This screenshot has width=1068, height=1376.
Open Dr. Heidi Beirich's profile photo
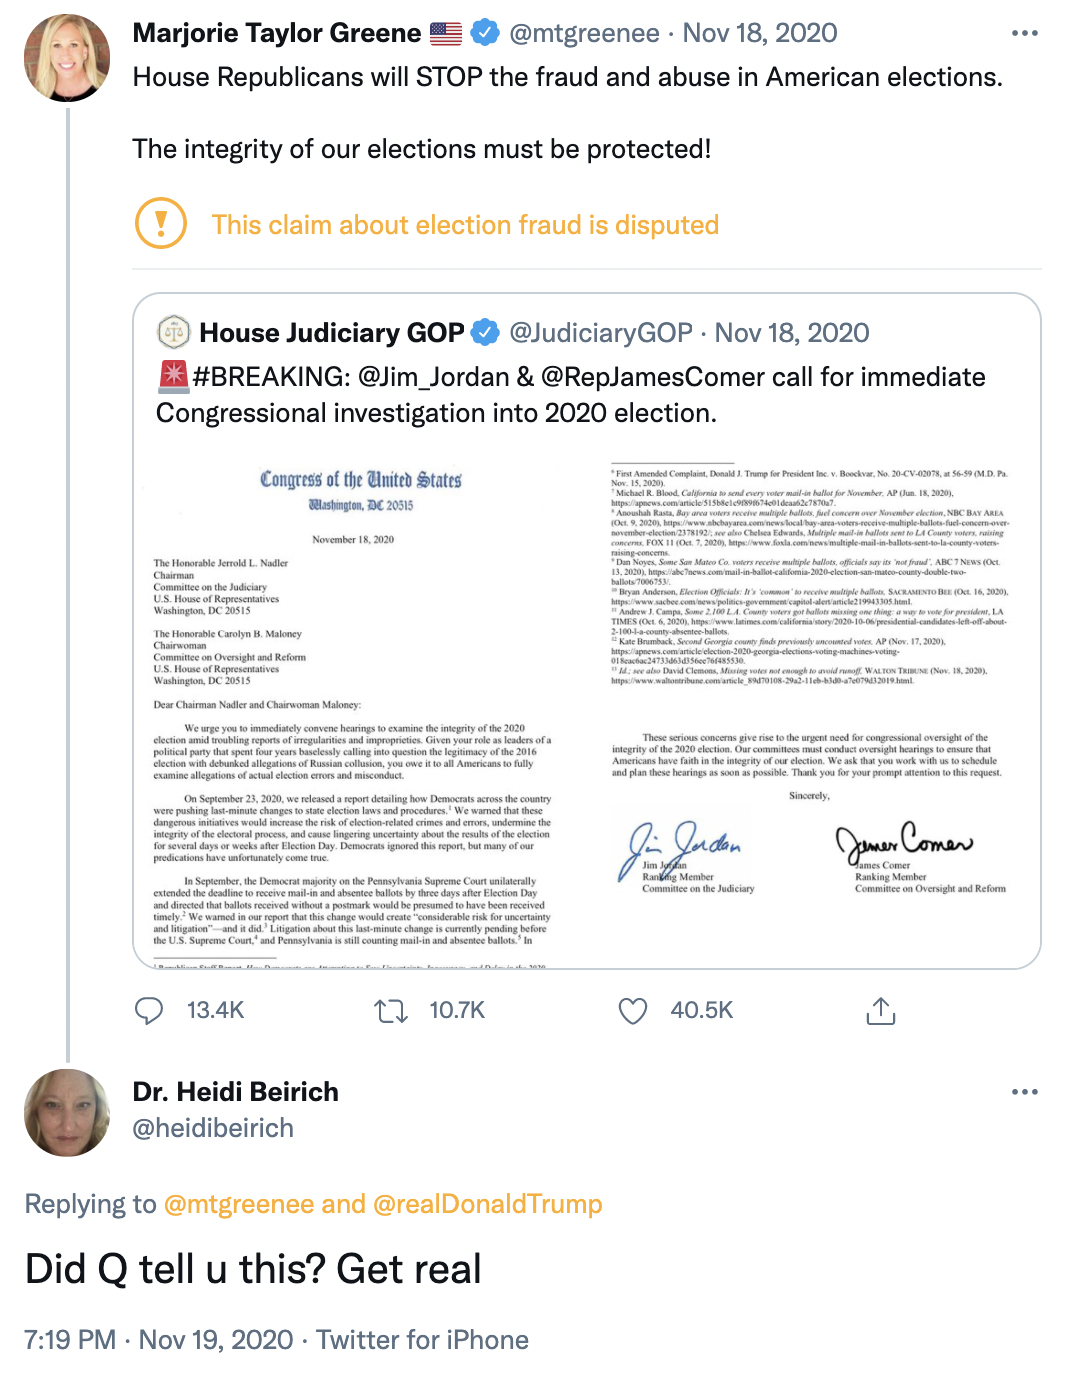[67, 1113]
